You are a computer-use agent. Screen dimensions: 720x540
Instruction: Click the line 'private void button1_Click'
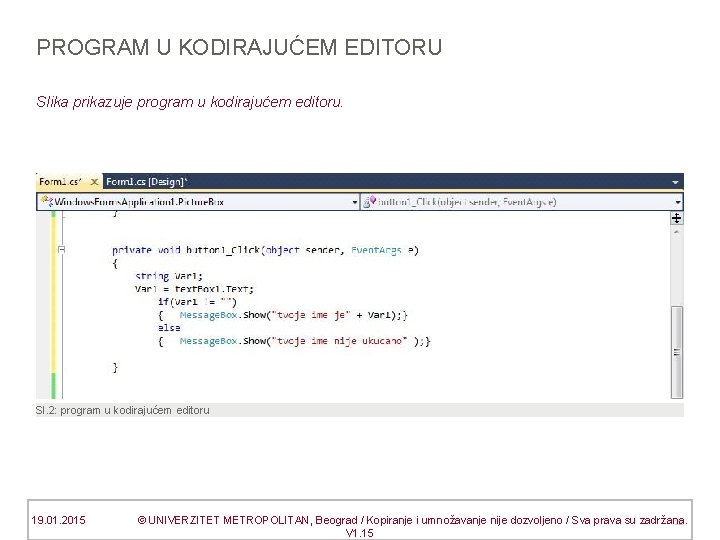265,250
